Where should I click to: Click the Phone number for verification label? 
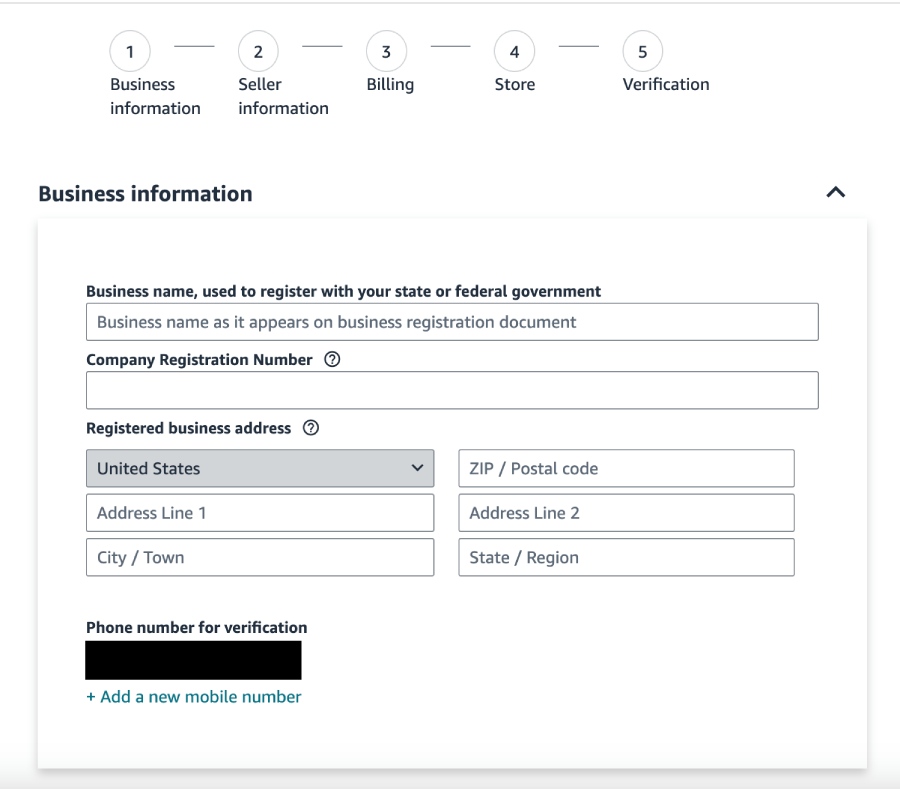(197, 627)
